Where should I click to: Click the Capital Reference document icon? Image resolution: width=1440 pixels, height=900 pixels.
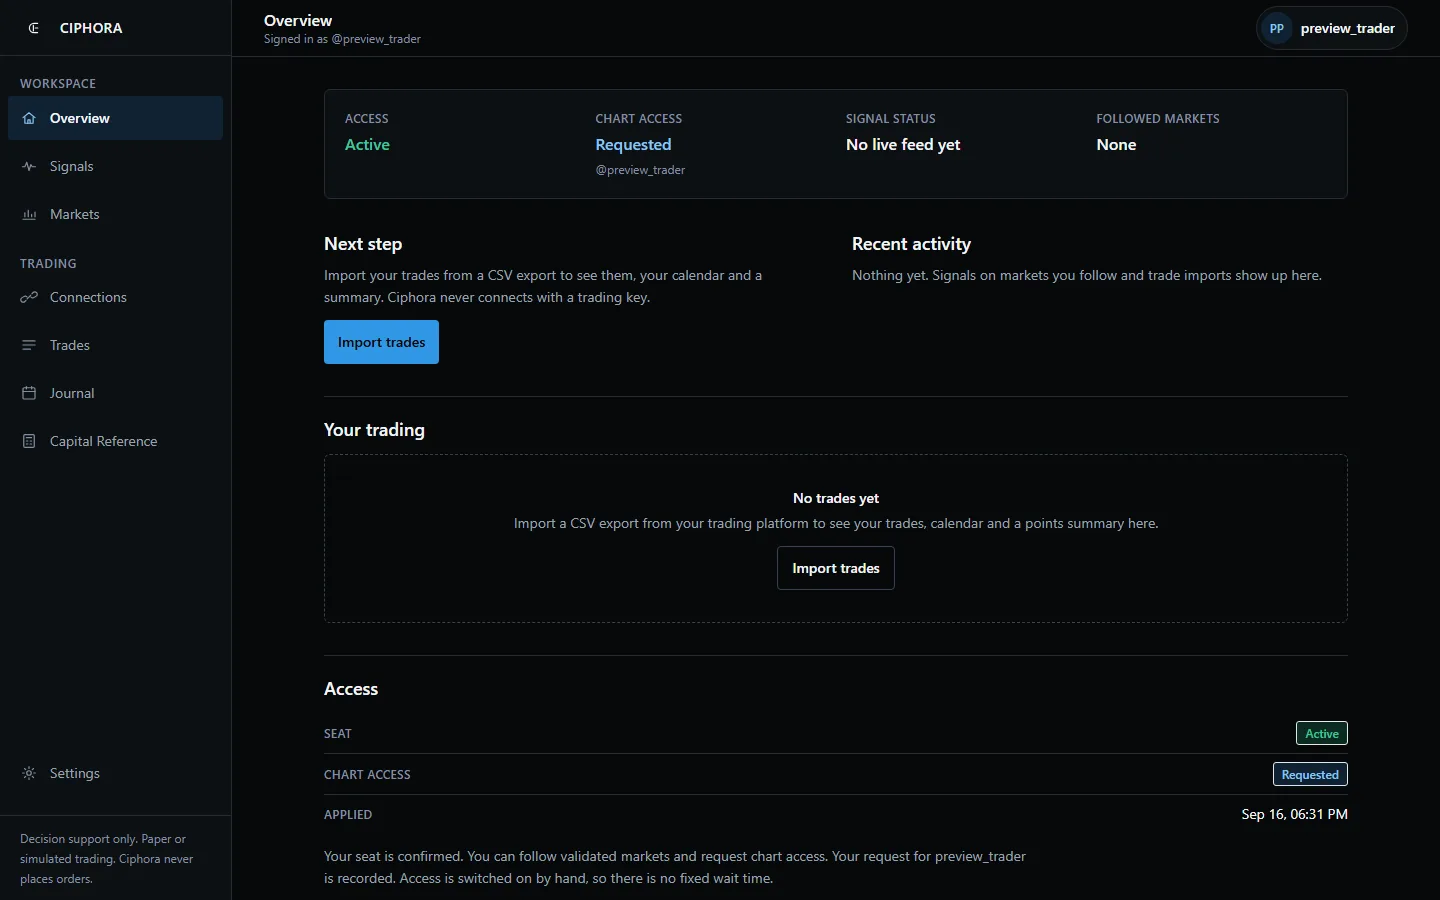pos(29,441)
